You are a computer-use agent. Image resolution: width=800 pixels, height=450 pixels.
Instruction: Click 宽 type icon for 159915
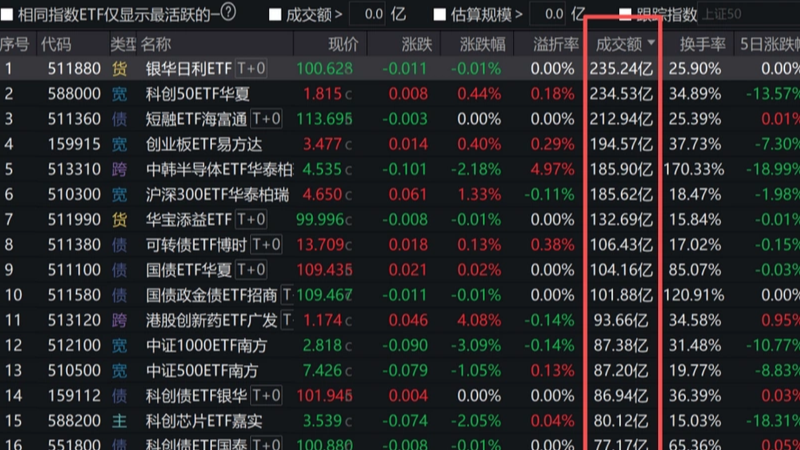(119, 144)
